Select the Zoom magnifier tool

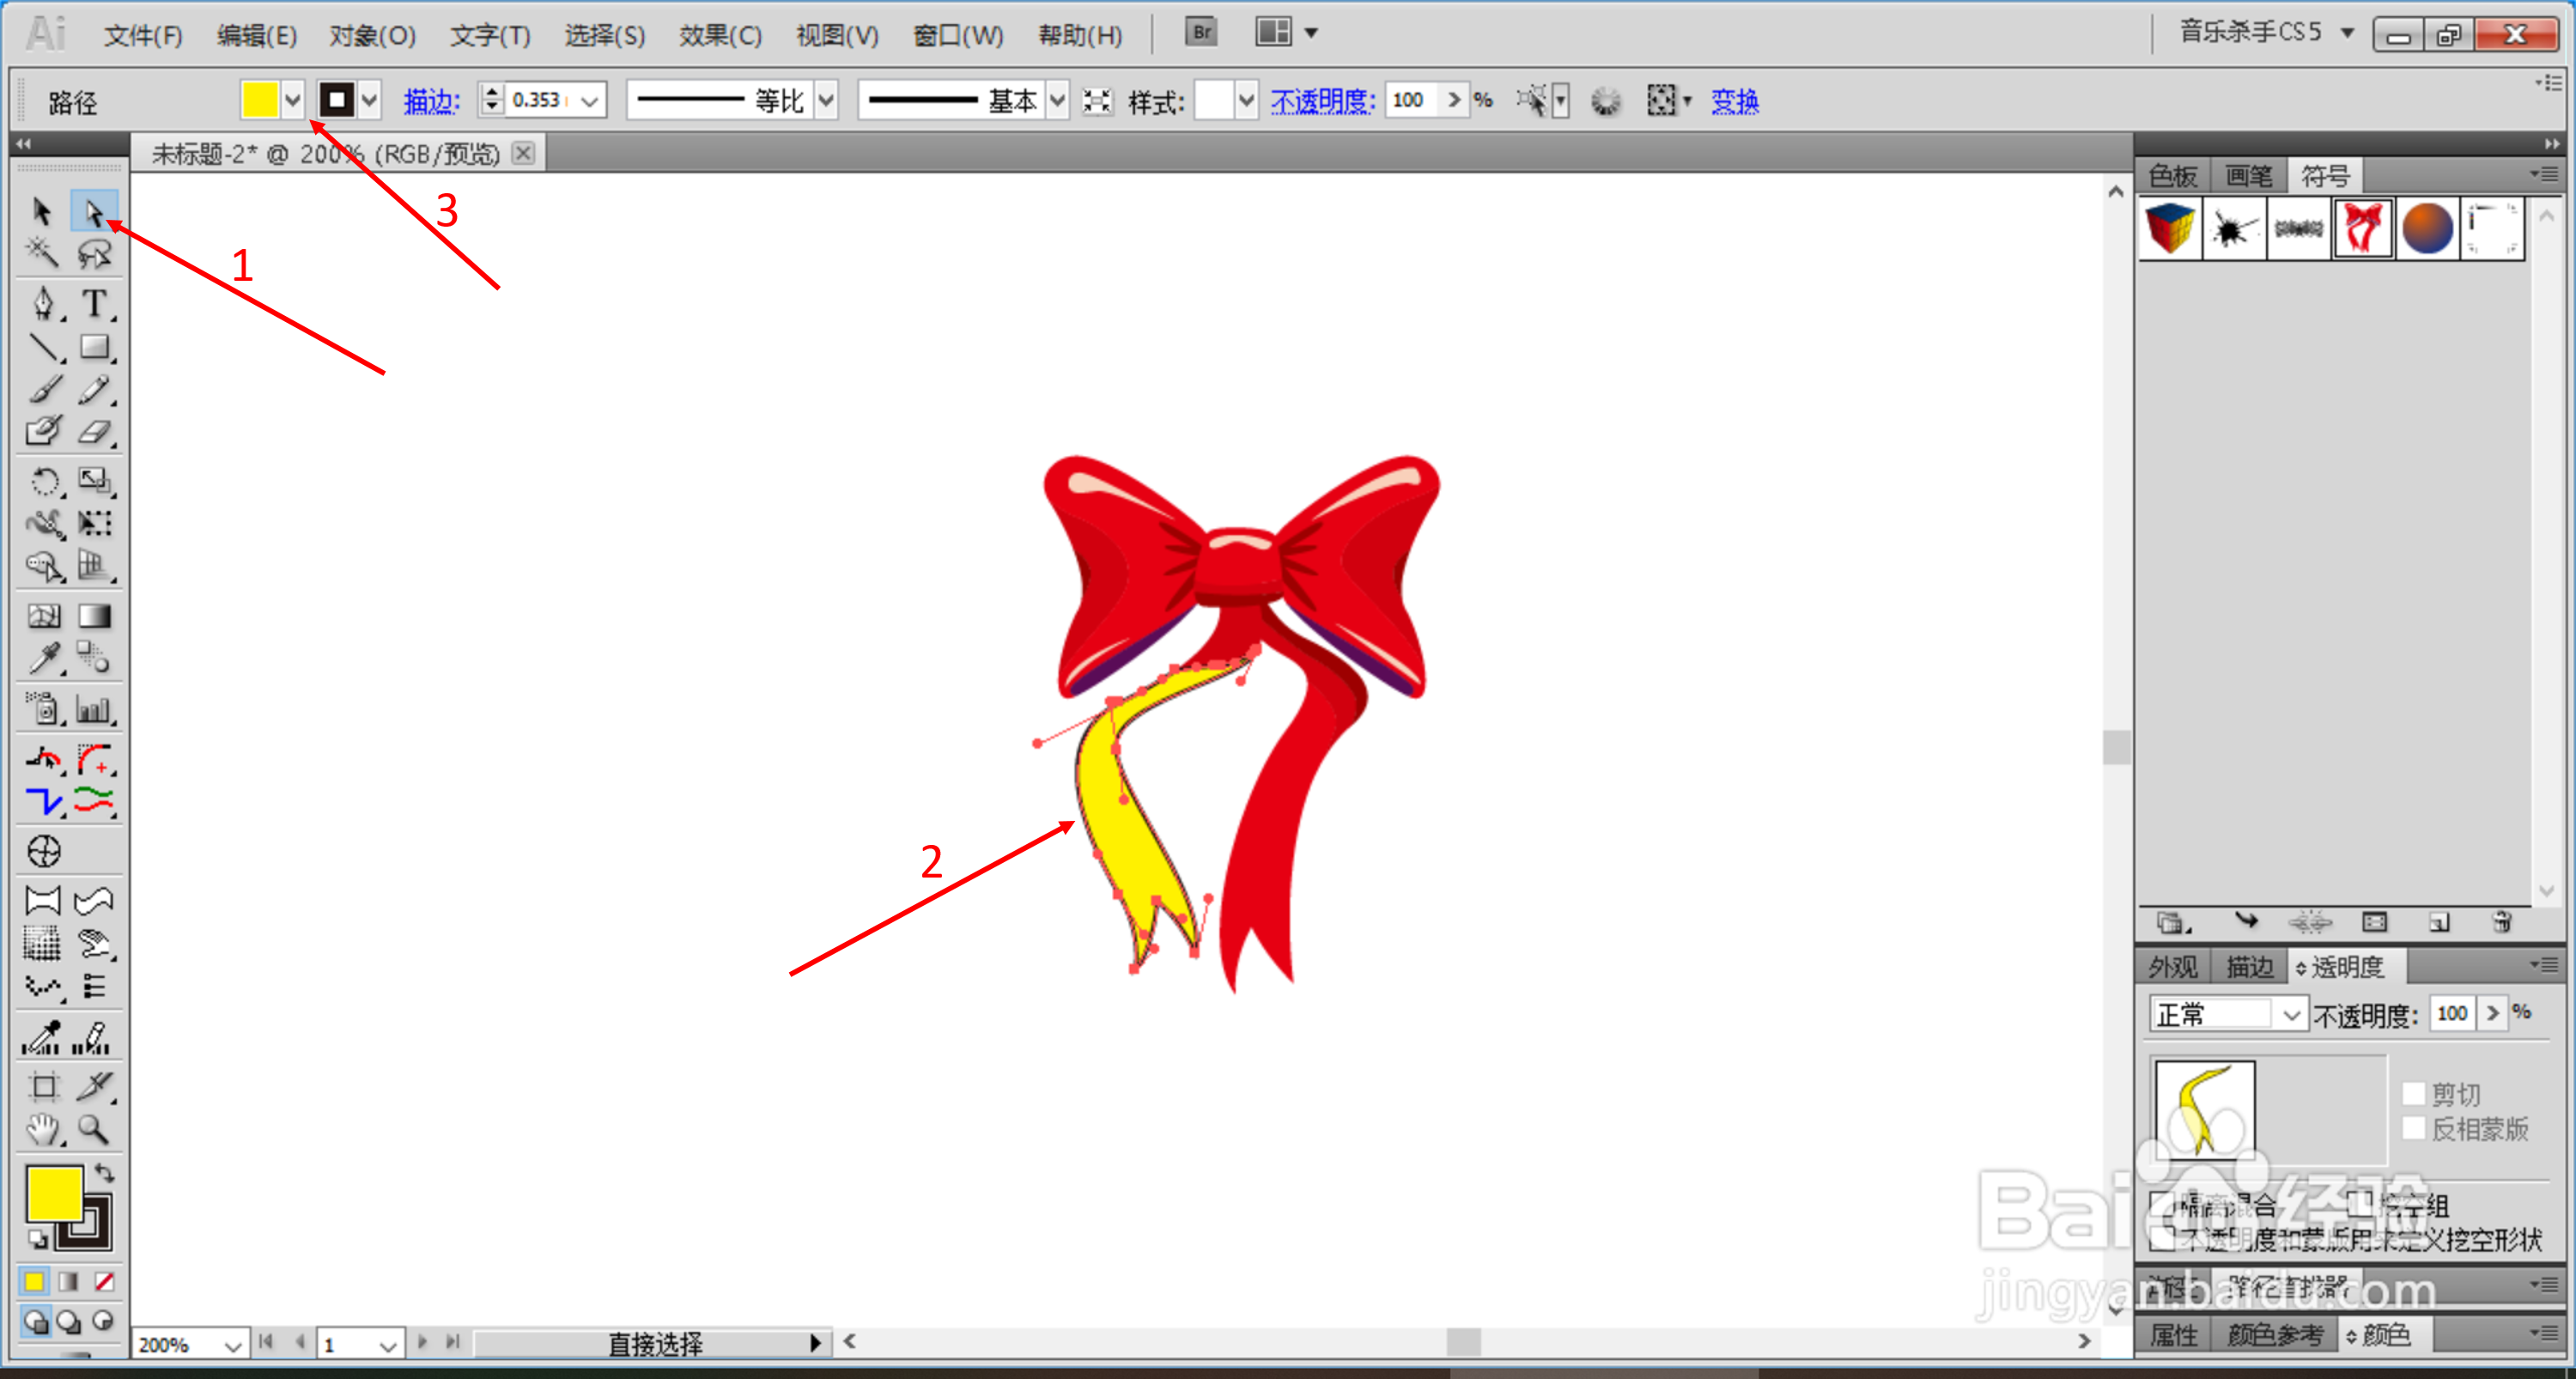coord(94,1130)
